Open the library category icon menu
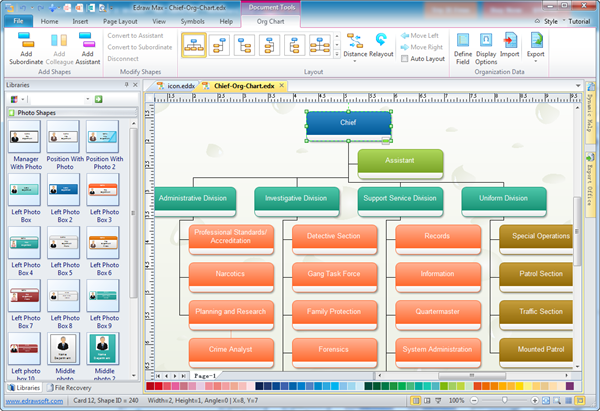The image size is (600, 411). click(x=17, y=99)
